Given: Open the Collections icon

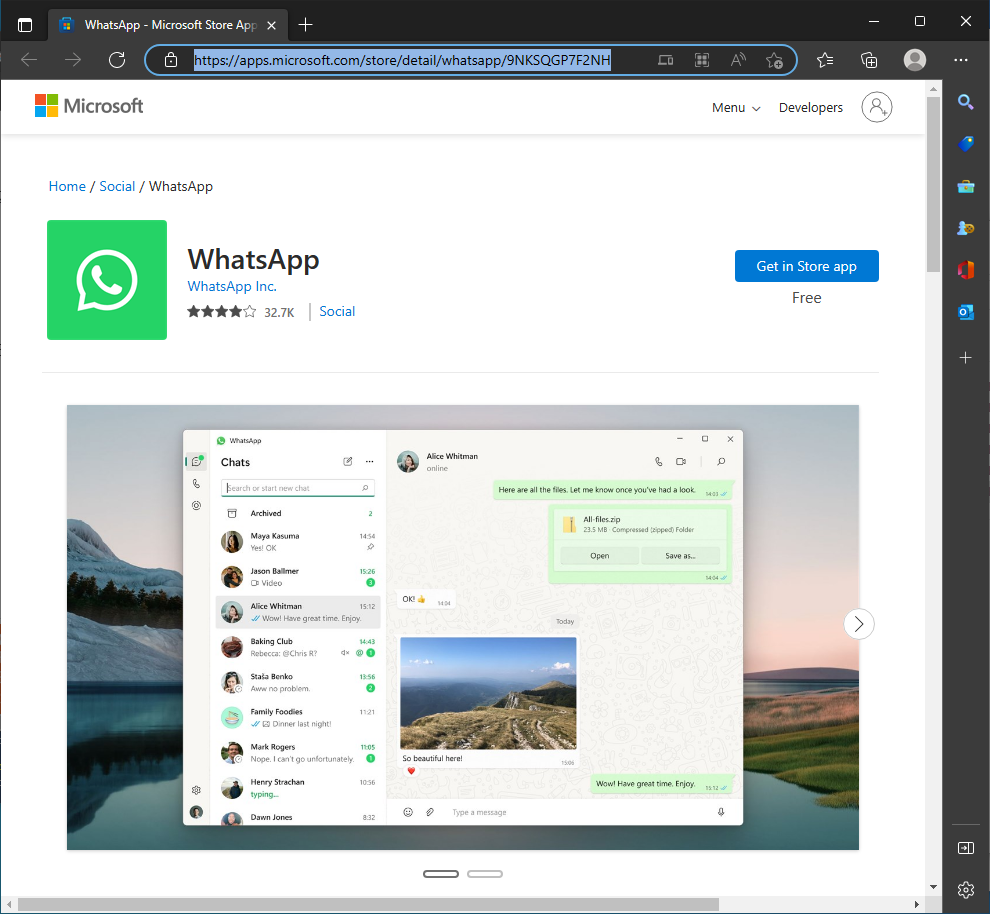Looking at the screenshot, I should (869, 60).
